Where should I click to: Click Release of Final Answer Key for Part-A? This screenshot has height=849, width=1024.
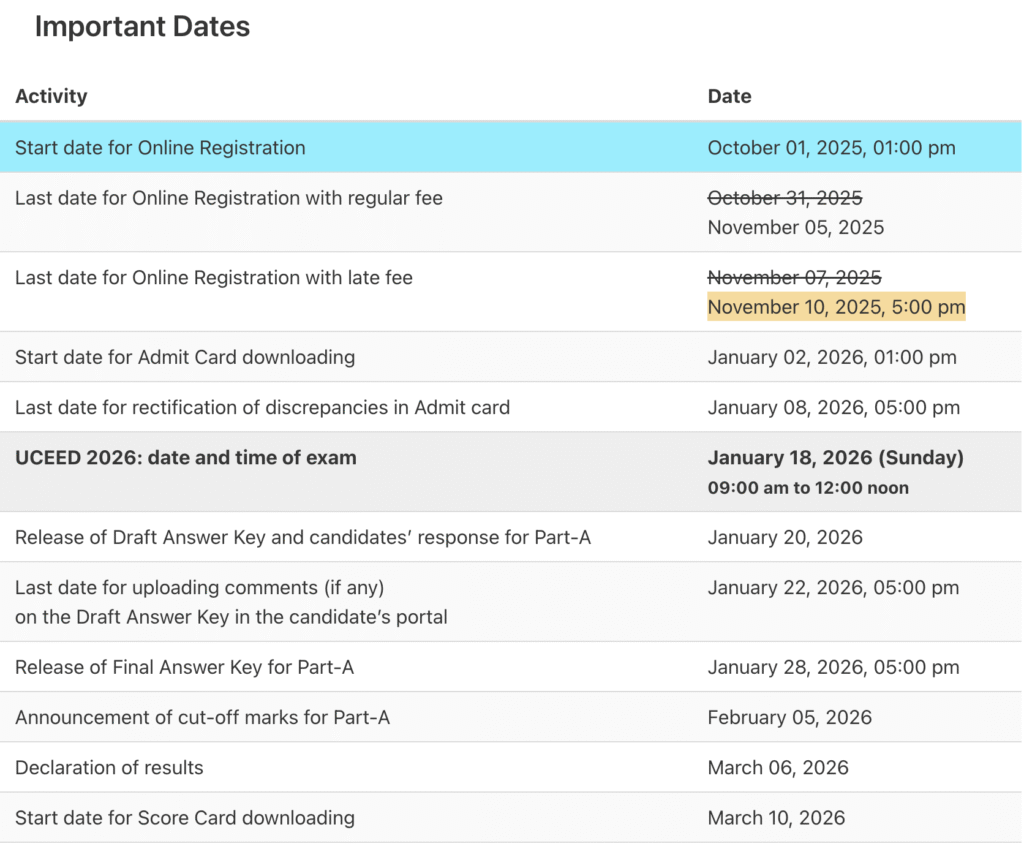click(184, 667)
